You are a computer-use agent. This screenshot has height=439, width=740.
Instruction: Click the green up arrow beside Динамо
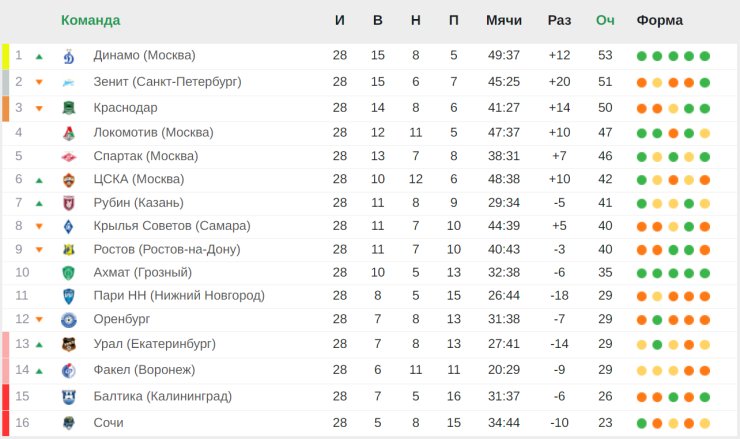[39, 57]
